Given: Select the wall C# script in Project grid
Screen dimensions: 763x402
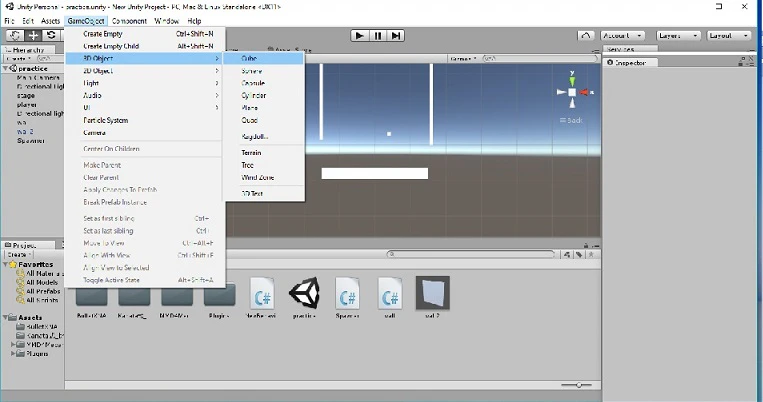Looking at the screenshot, I should tap(390, 293).
